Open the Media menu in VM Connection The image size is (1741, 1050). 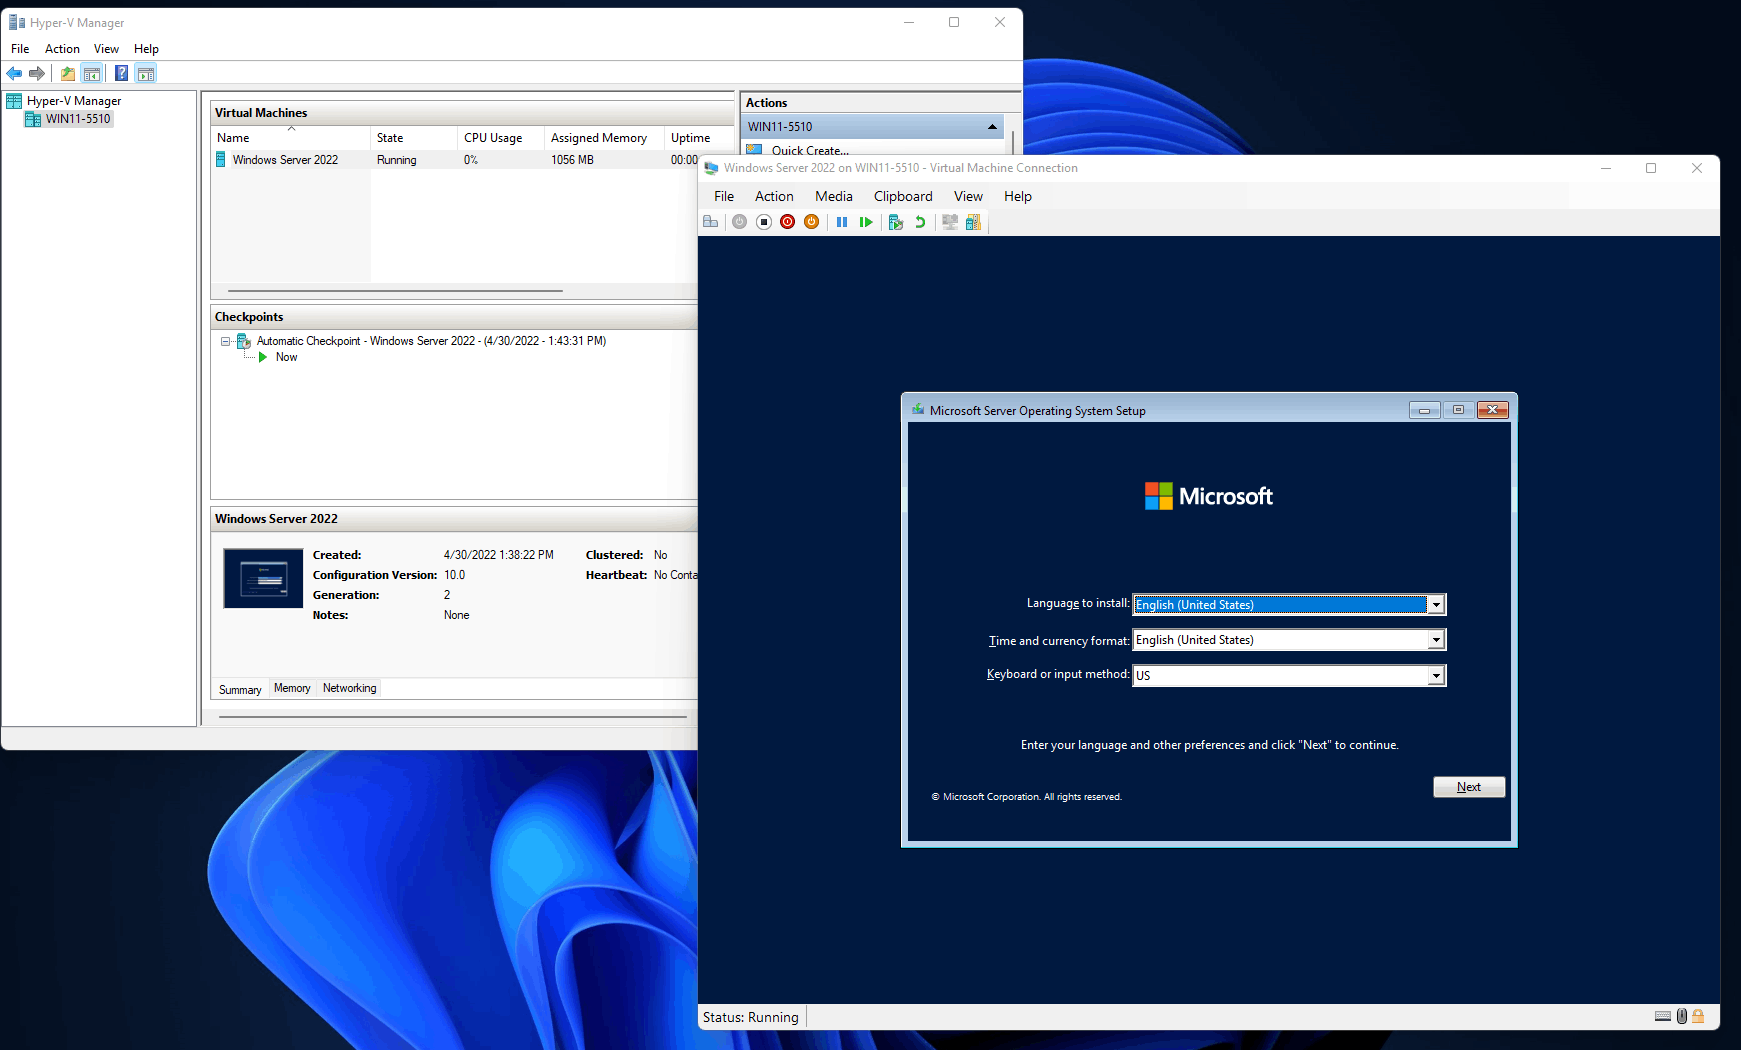(834, 197)
